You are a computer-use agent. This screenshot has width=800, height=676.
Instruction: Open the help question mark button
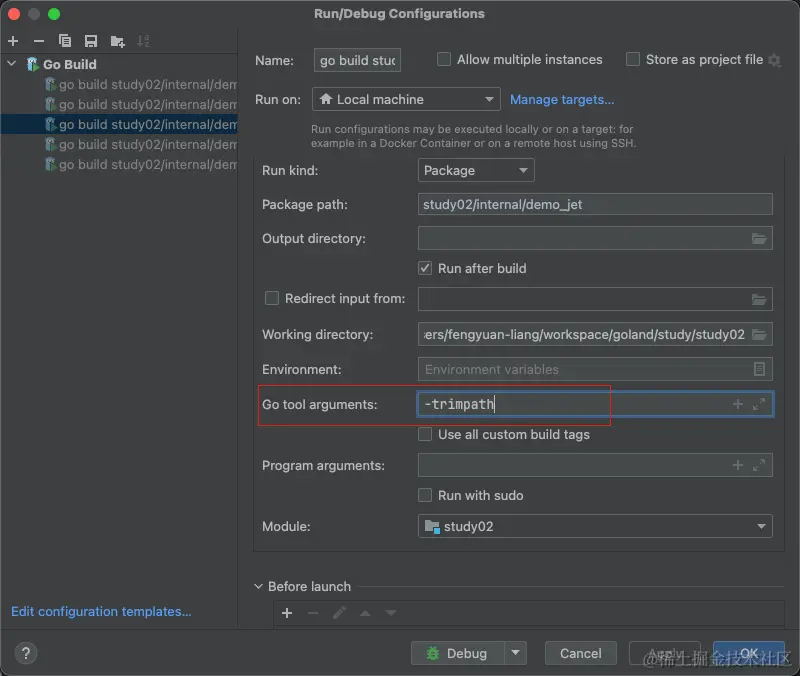tap(26, 653)
